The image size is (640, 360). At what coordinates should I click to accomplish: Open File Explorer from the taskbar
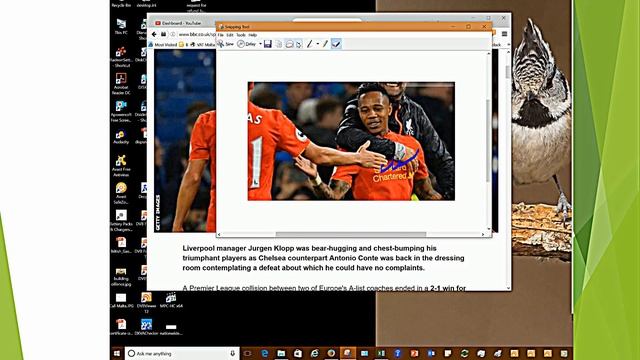click(281, 353)
